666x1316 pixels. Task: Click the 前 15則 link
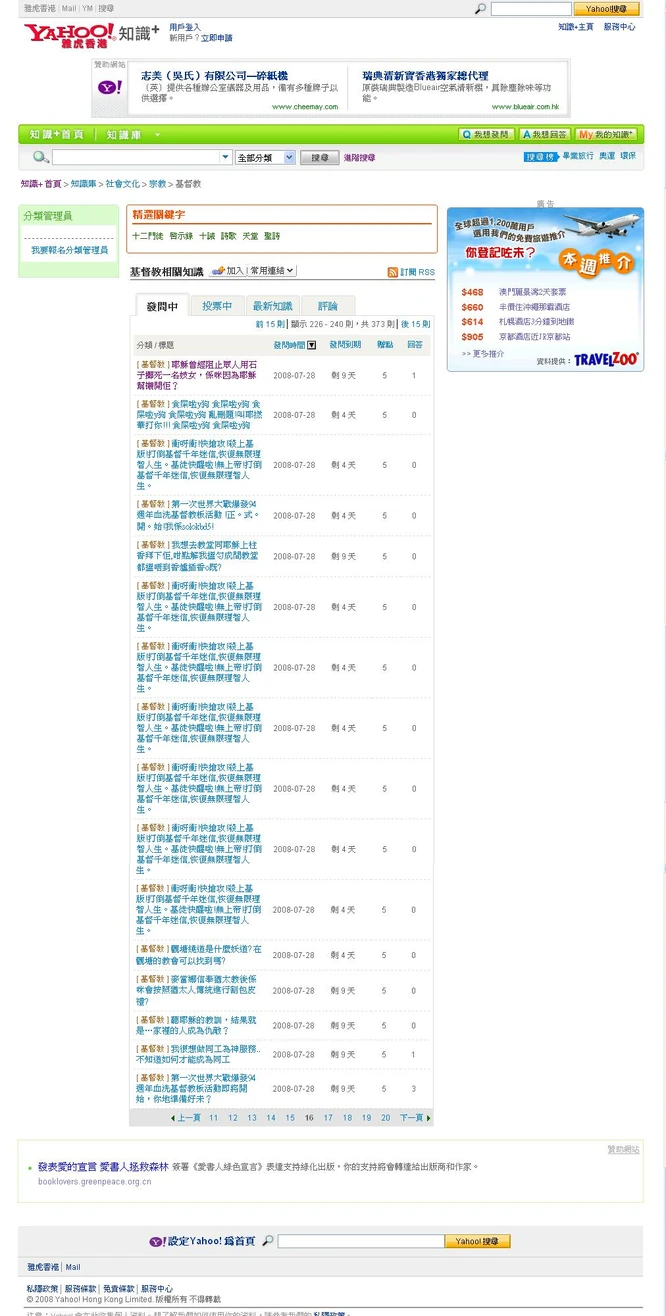(x=270, y=324)
